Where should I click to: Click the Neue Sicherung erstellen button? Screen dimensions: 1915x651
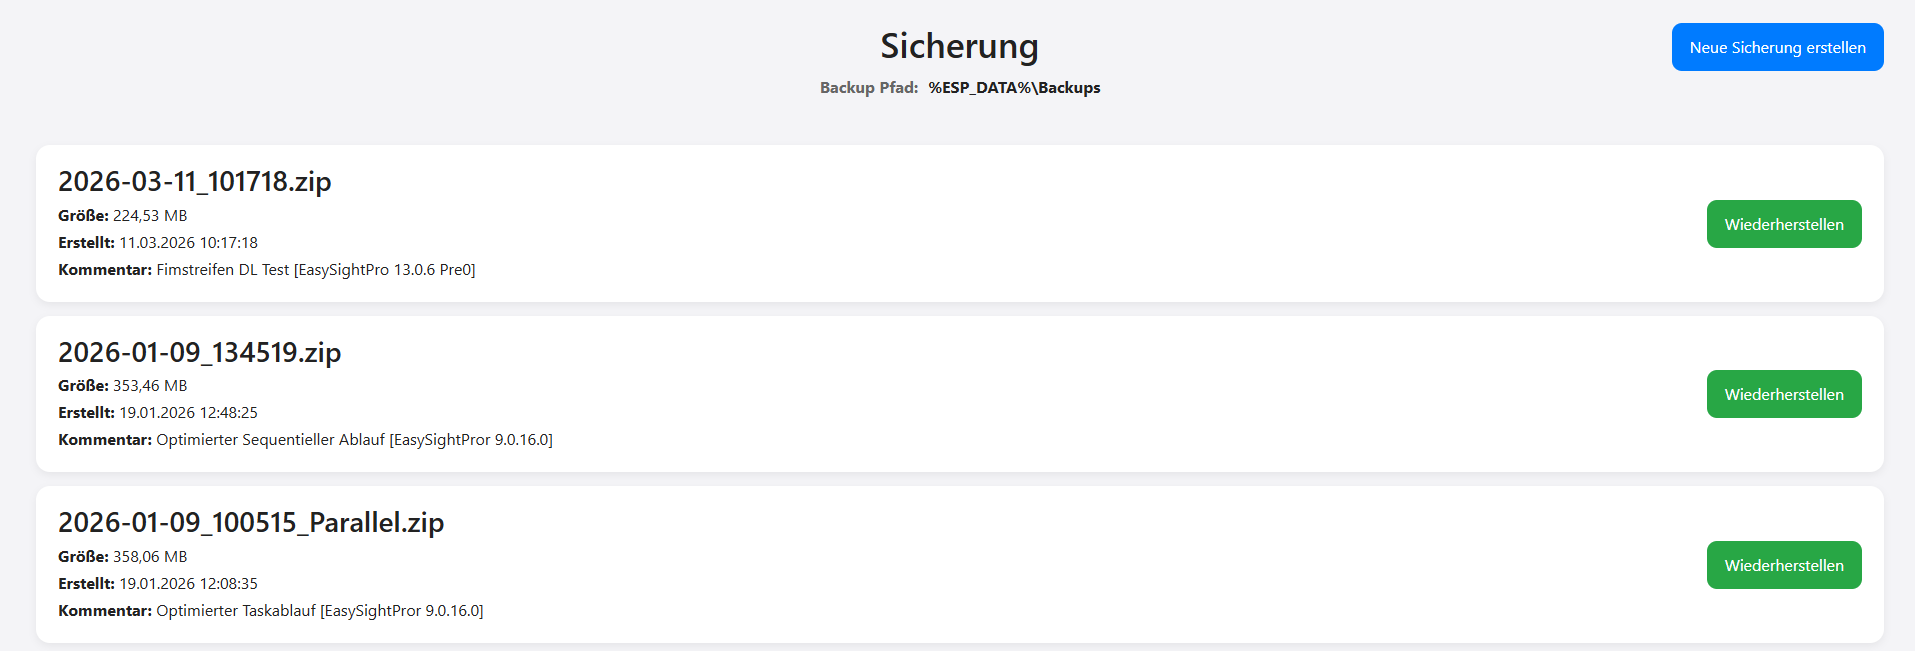[1777, 47]
